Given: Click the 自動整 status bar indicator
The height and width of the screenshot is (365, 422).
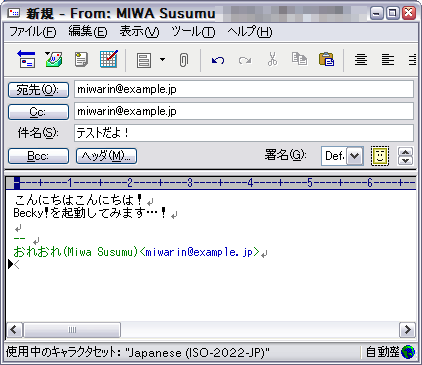Looking at the screenshot, I should click(382, 352).
